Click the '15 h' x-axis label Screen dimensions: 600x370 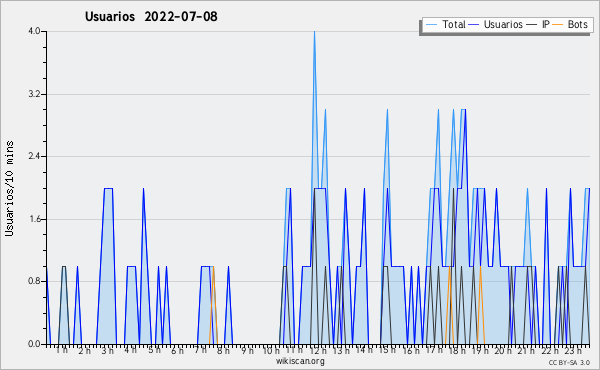point(387,350)
